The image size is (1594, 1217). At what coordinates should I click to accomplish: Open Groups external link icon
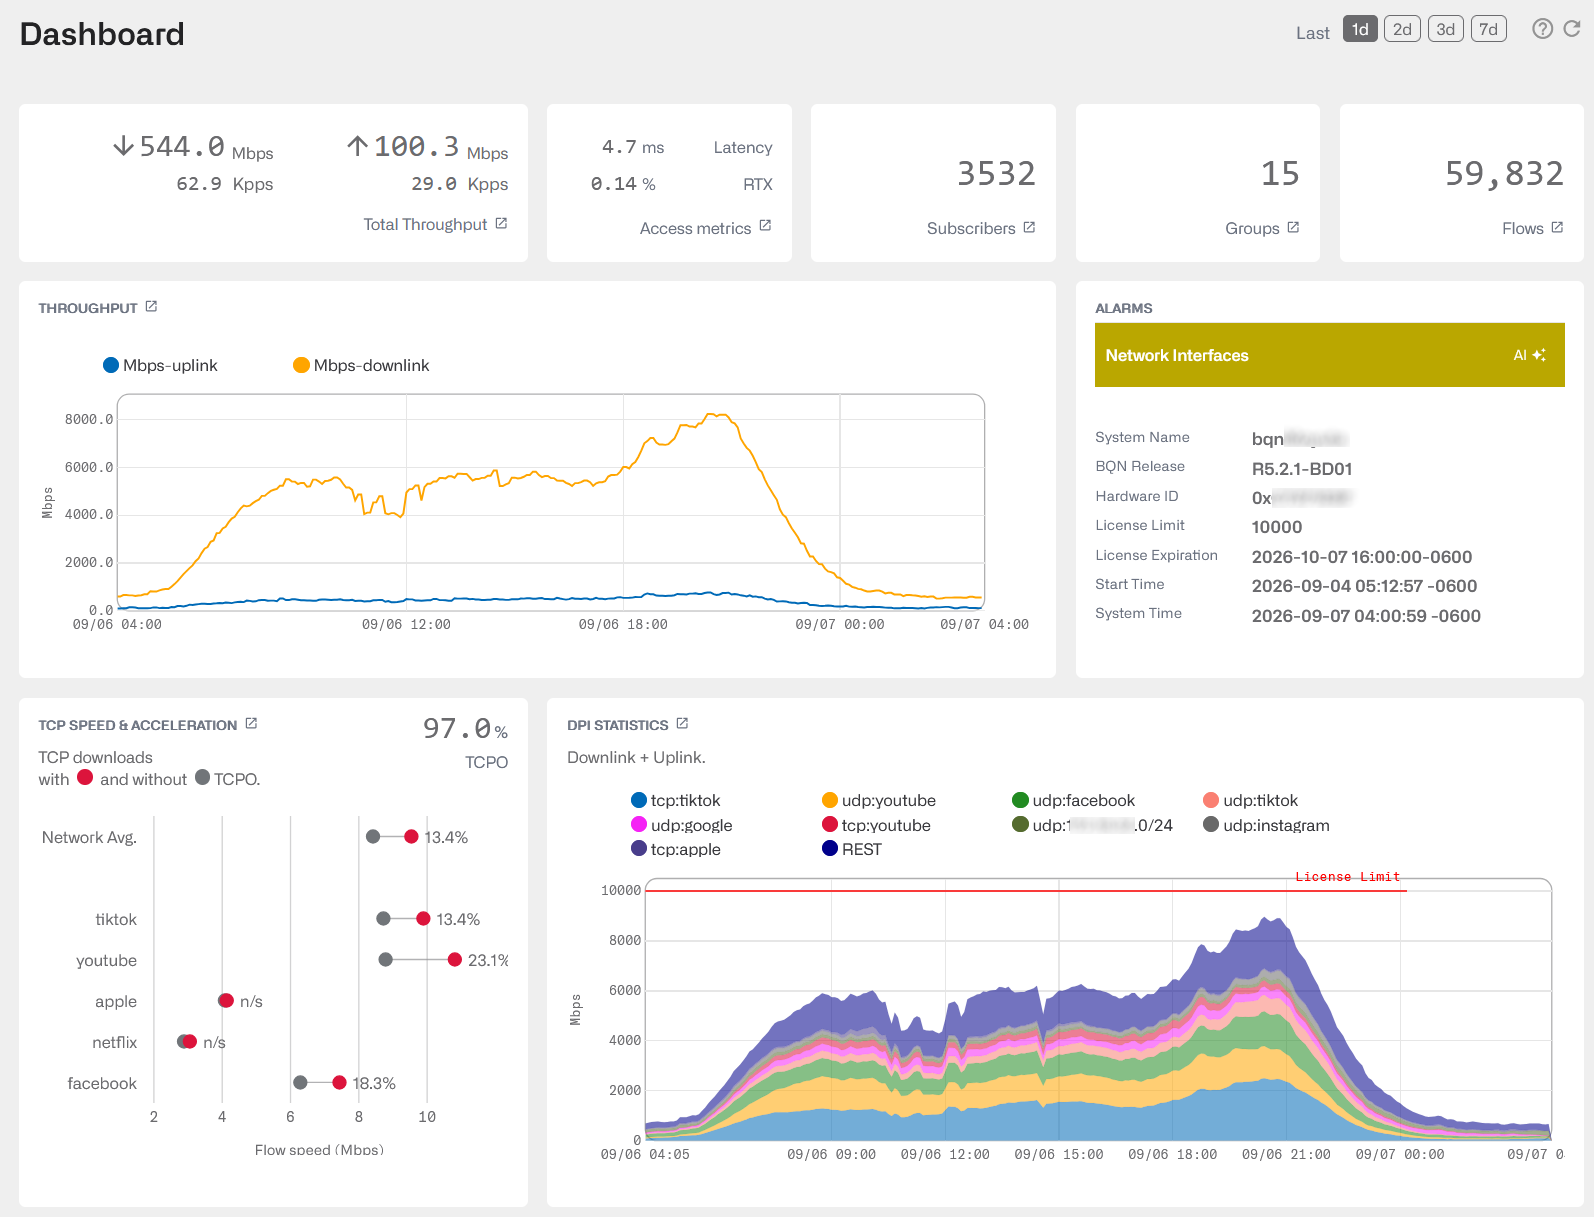tap(1293, 228)
